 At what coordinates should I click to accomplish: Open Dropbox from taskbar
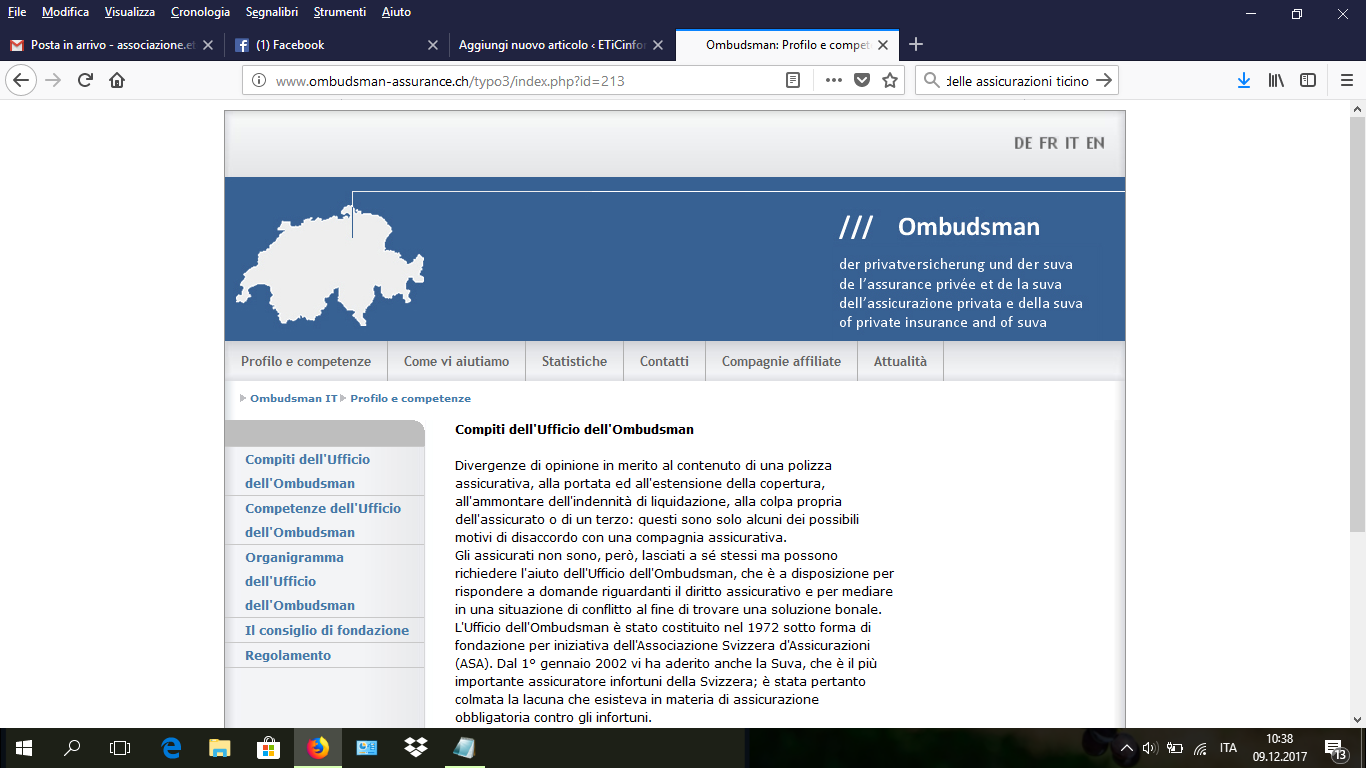coord(415,747)
